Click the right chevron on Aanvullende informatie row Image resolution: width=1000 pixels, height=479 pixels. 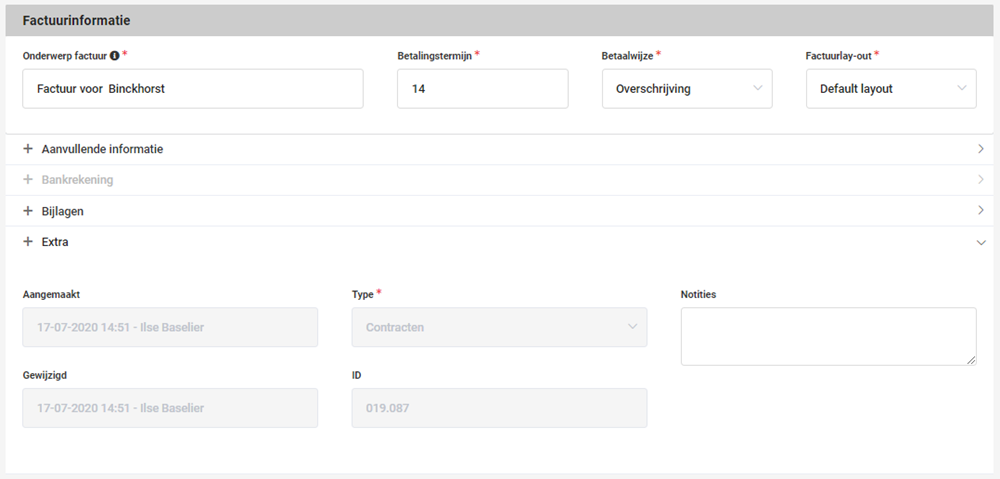click(981, 149)
